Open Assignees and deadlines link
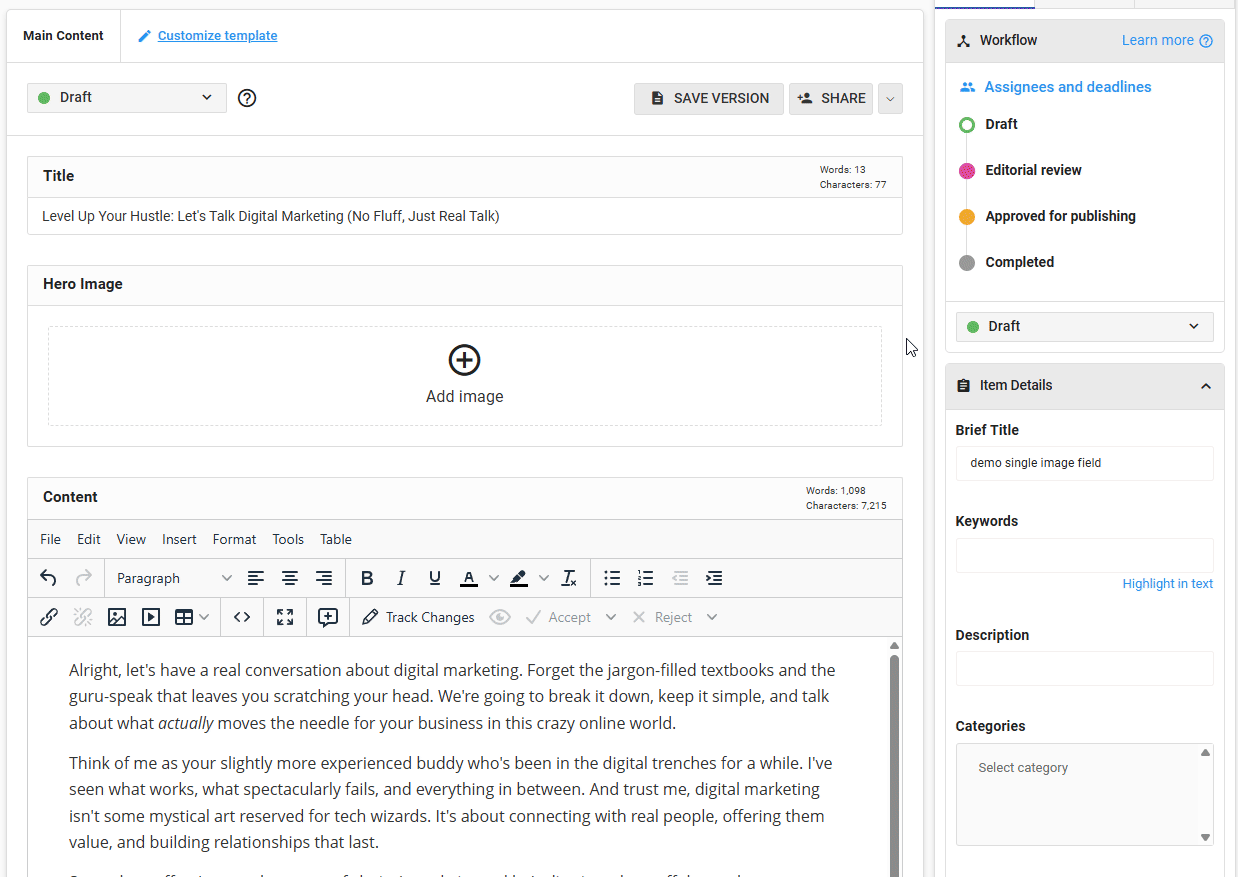Viewport: 1238px width, 877px height. (x=1067, y=87)
